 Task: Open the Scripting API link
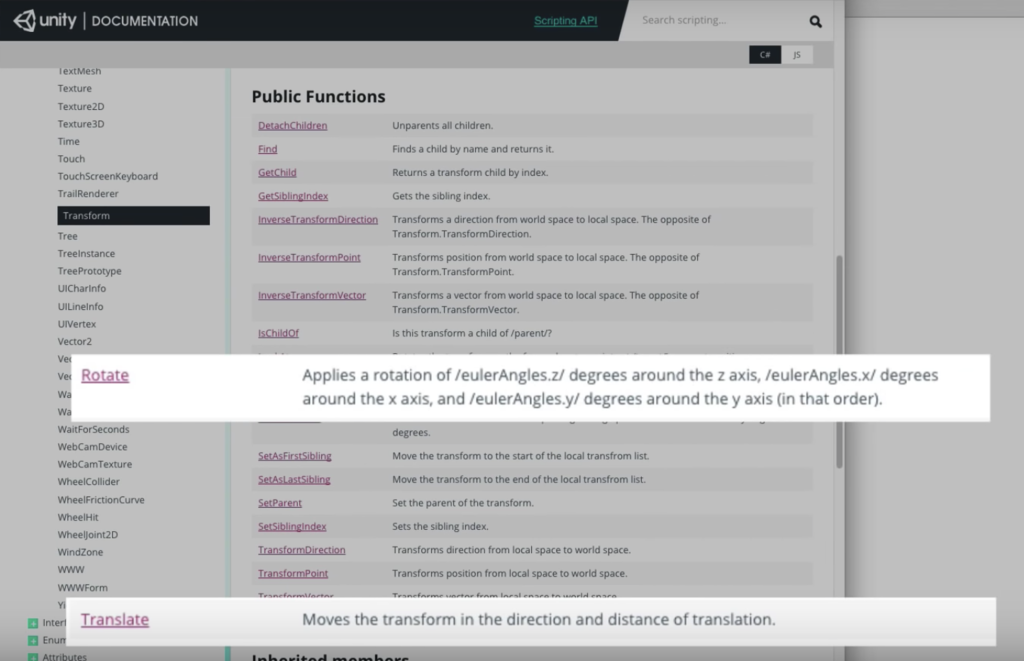tap(566, 20)
